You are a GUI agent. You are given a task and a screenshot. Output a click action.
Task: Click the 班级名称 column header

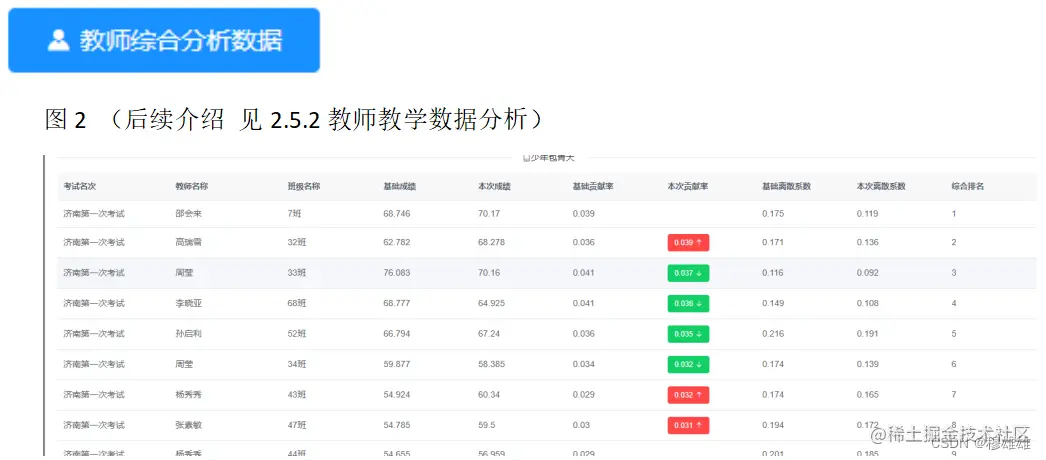point(304,186)
